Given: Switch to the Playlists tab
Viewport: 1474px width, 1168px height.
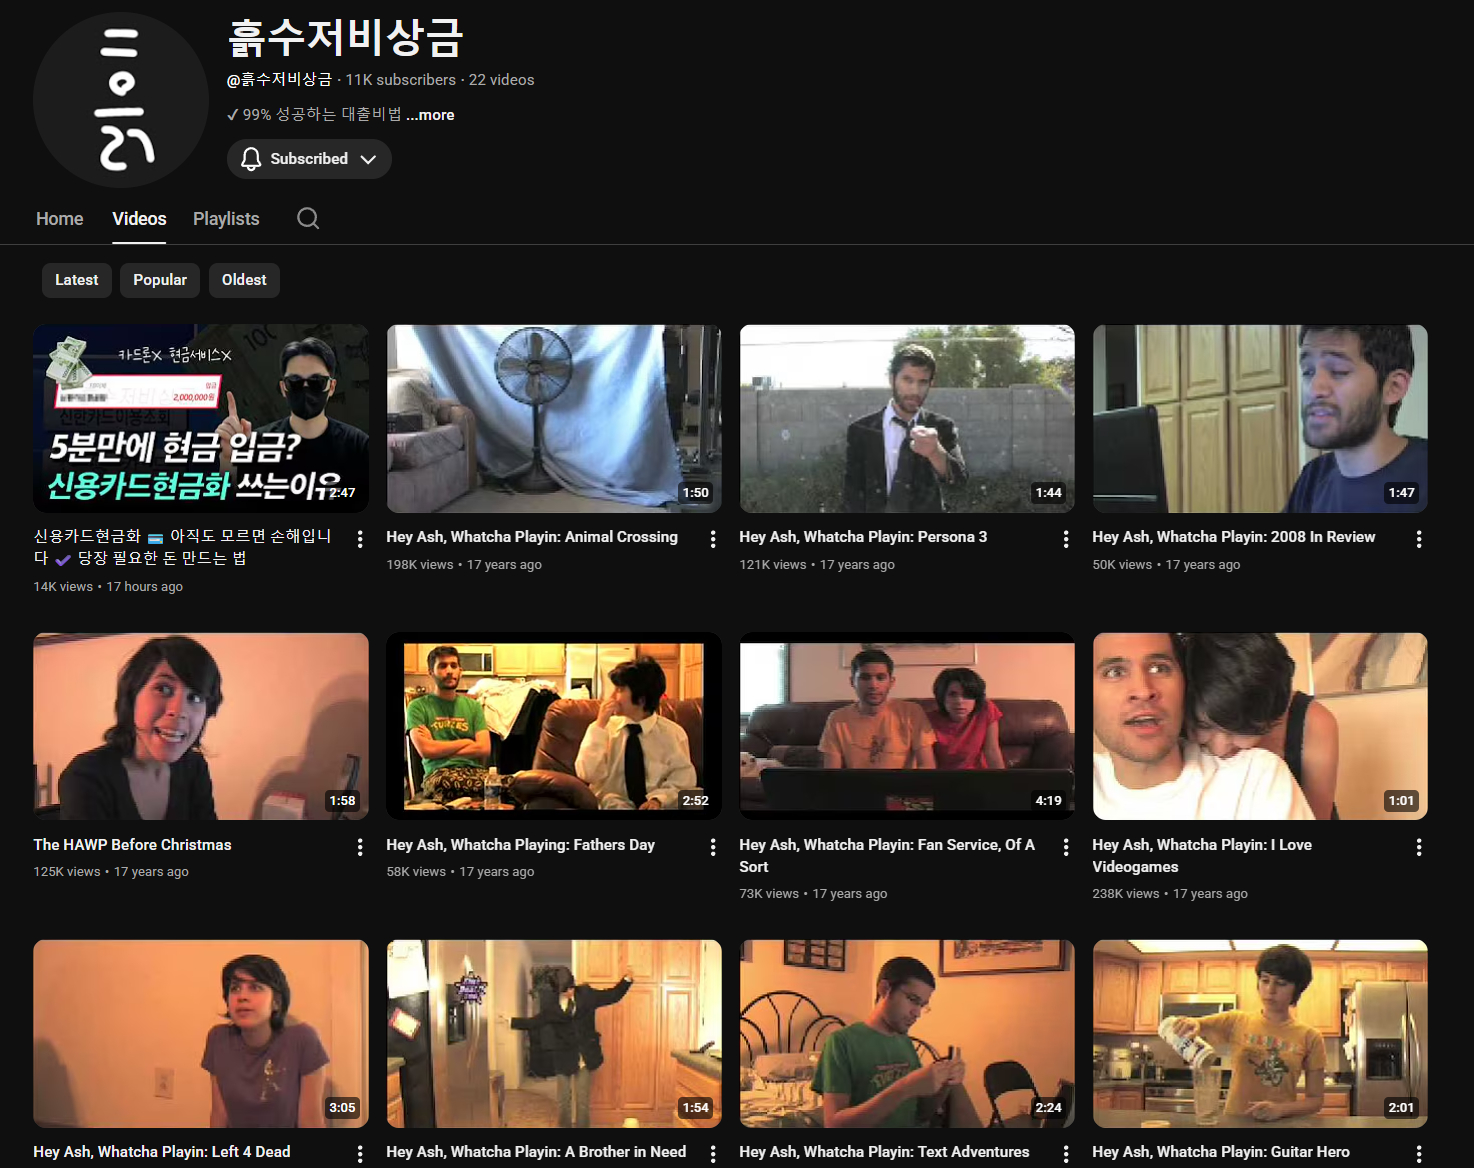Looking at the screenshot, I should 226,219.
